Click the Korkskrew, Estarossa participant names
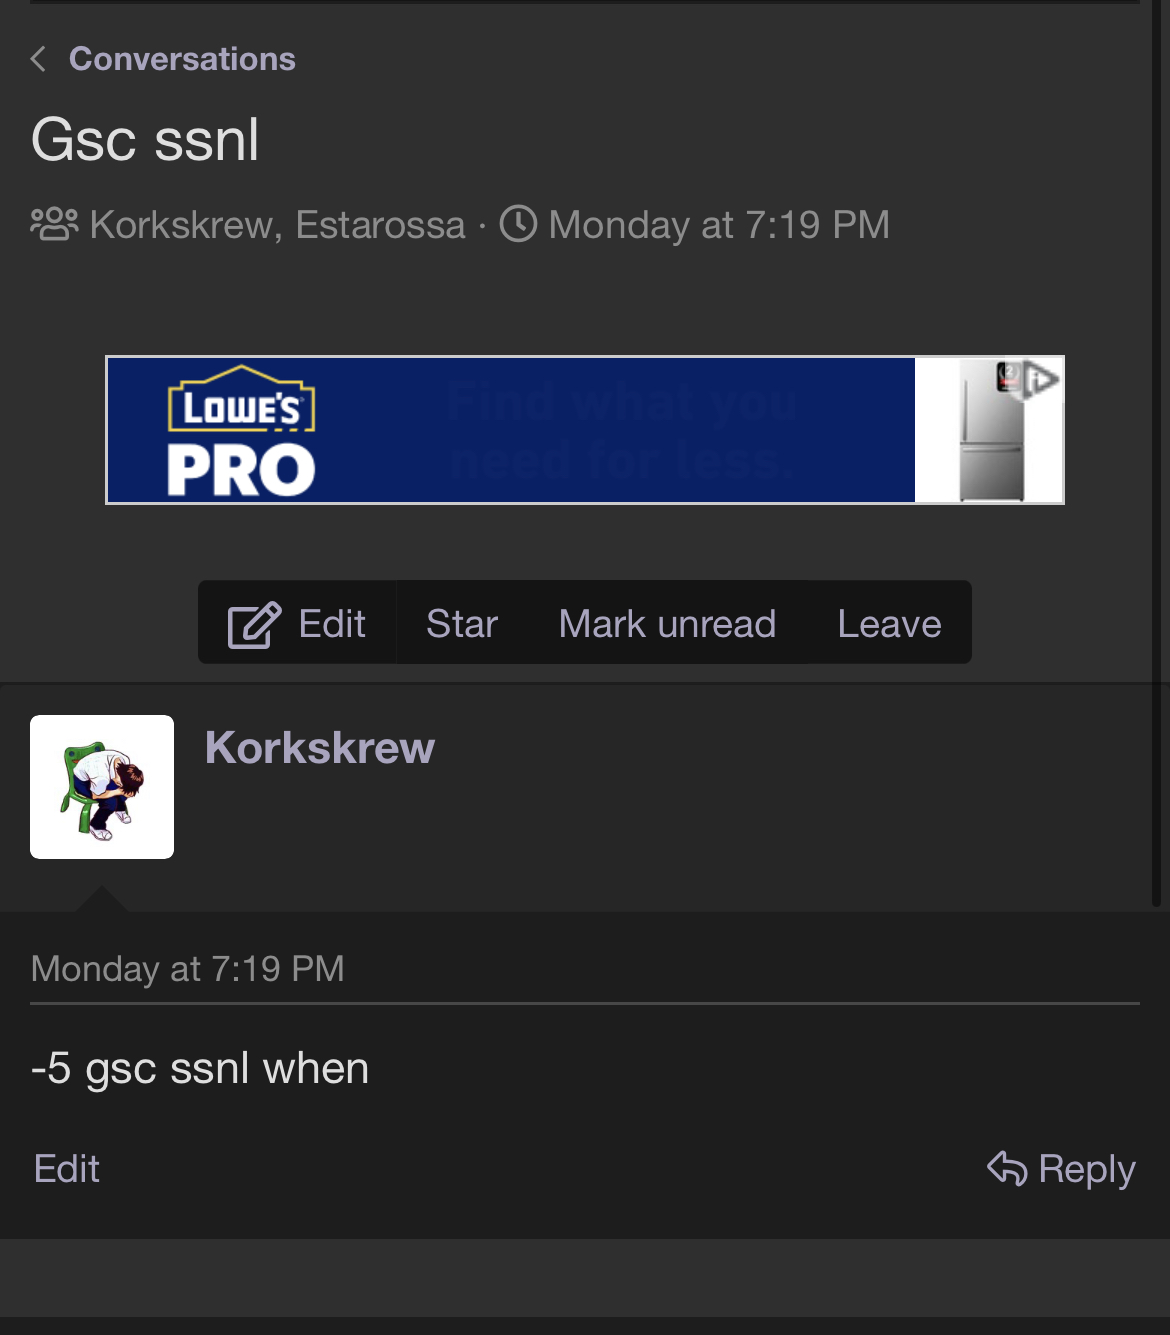1170x1335 pixels. pos(277,224)
